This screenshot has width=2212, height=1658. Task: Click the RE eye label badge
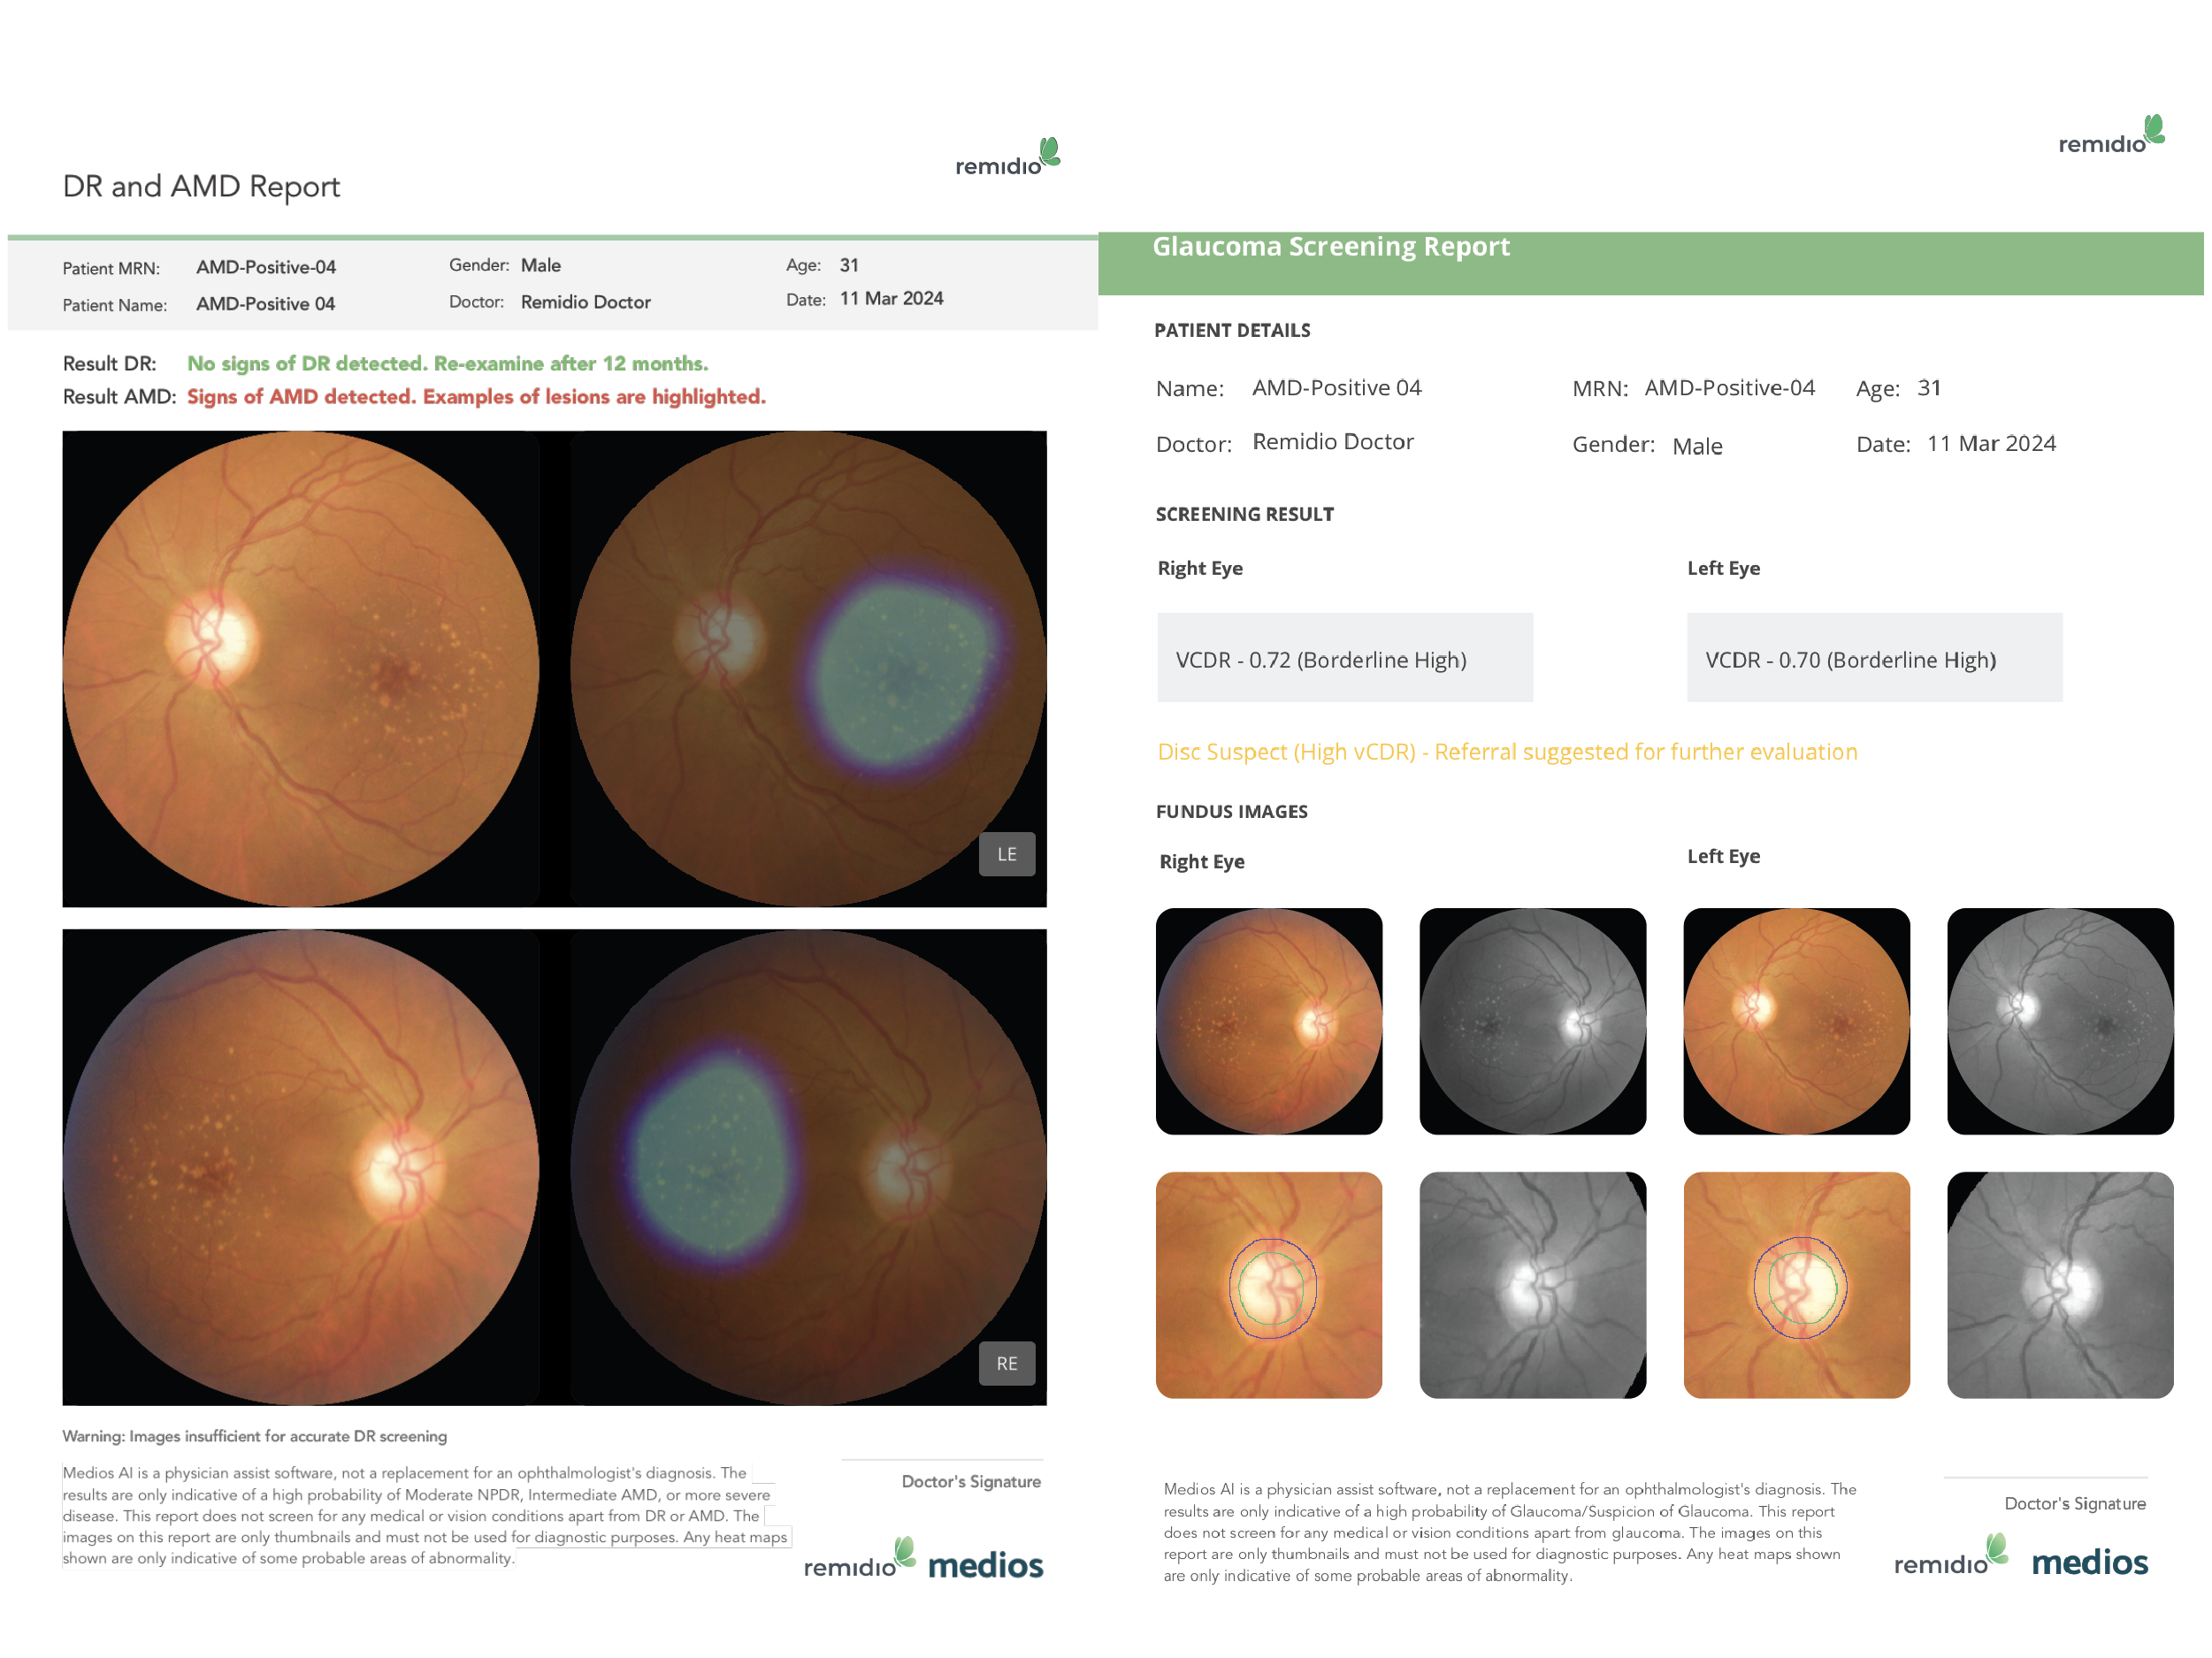[1006, 1363]
